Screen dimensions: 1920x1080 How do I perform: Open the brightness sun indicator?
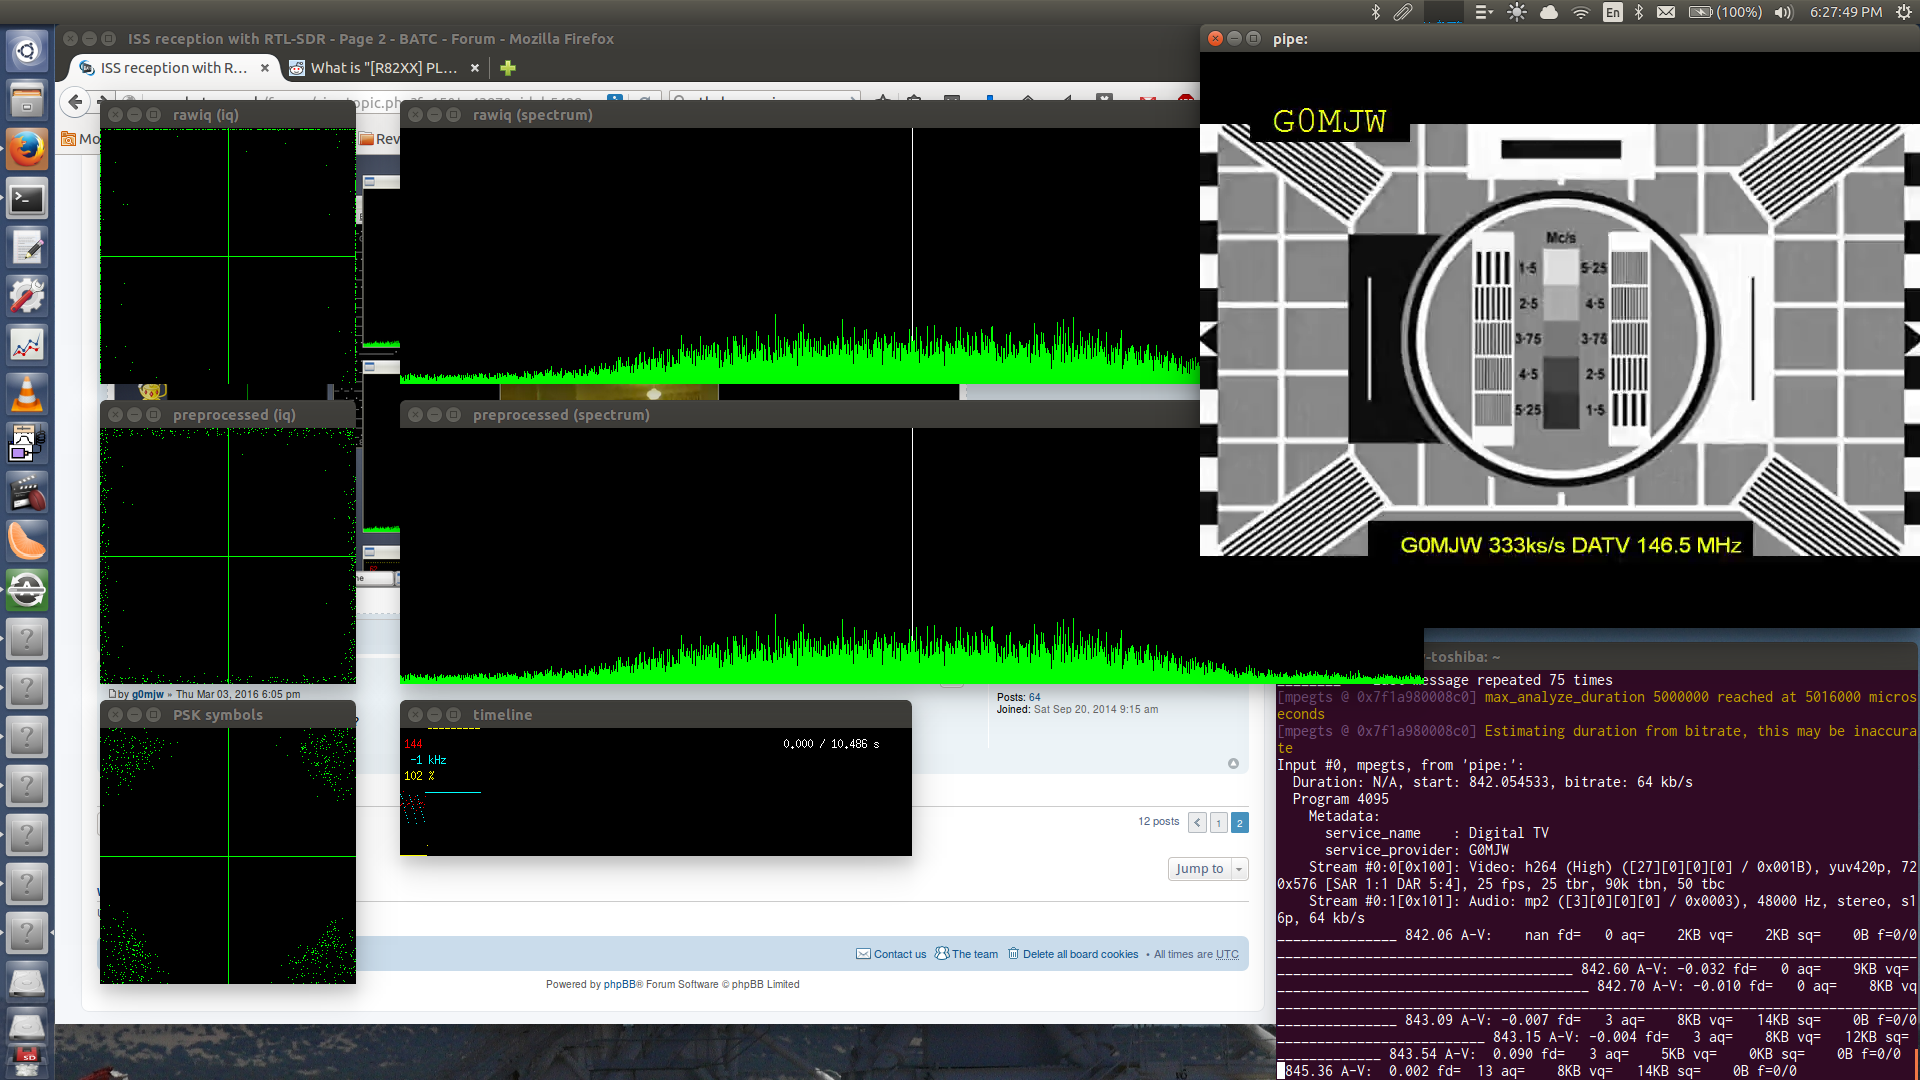click(1516, 12)
